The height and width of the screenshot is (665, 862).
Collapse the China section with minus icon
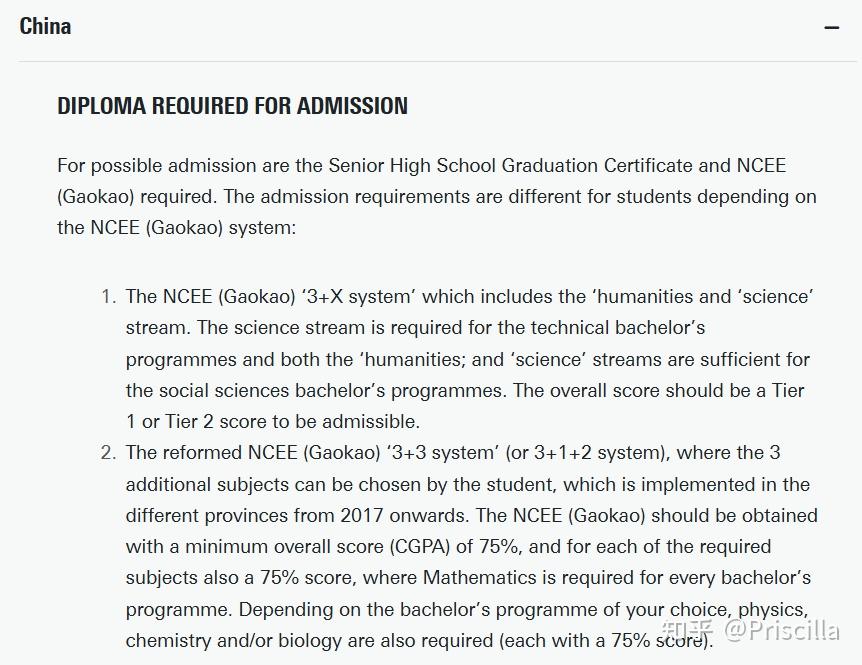[x=831, y=28]
